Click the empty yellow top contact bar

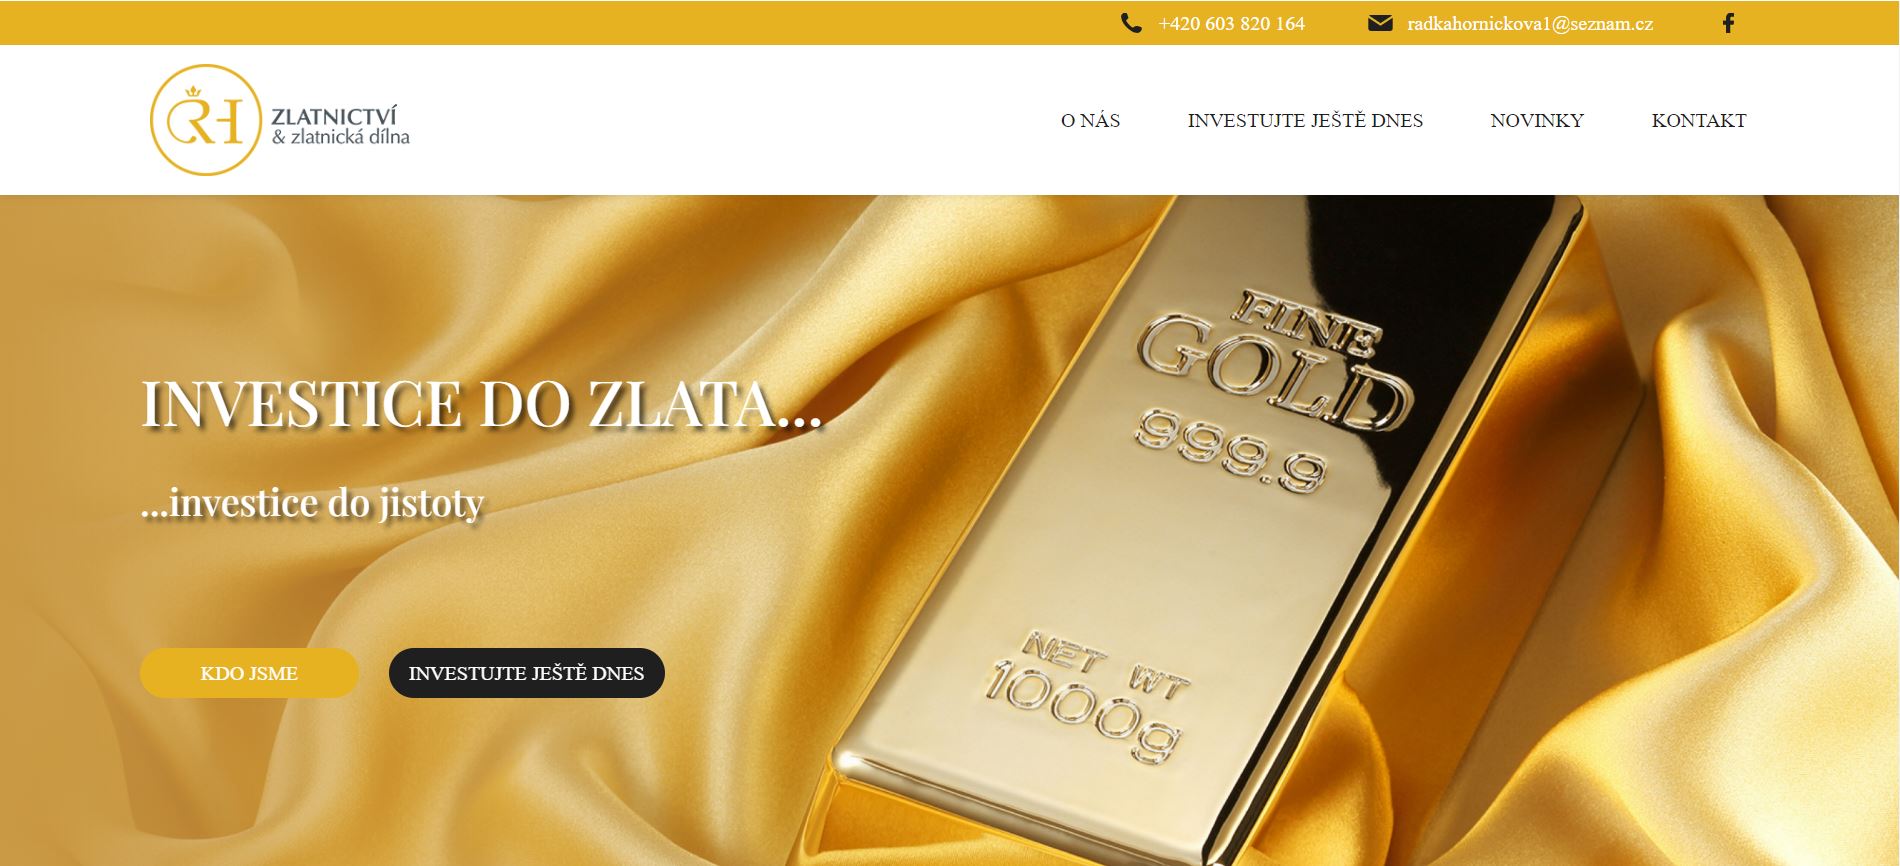pyautogui.click(x=550, y=23)
